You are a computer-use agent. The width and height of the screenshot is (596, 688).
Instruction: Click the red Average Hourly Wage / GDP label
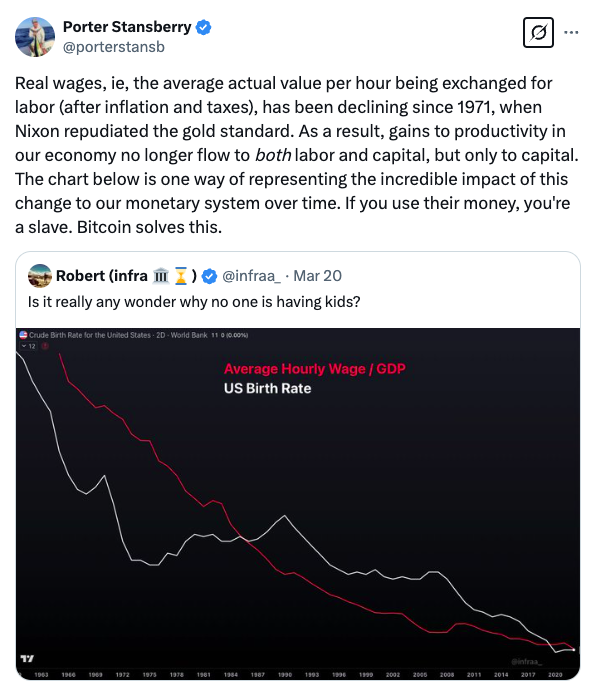click(x=315, y=369)
